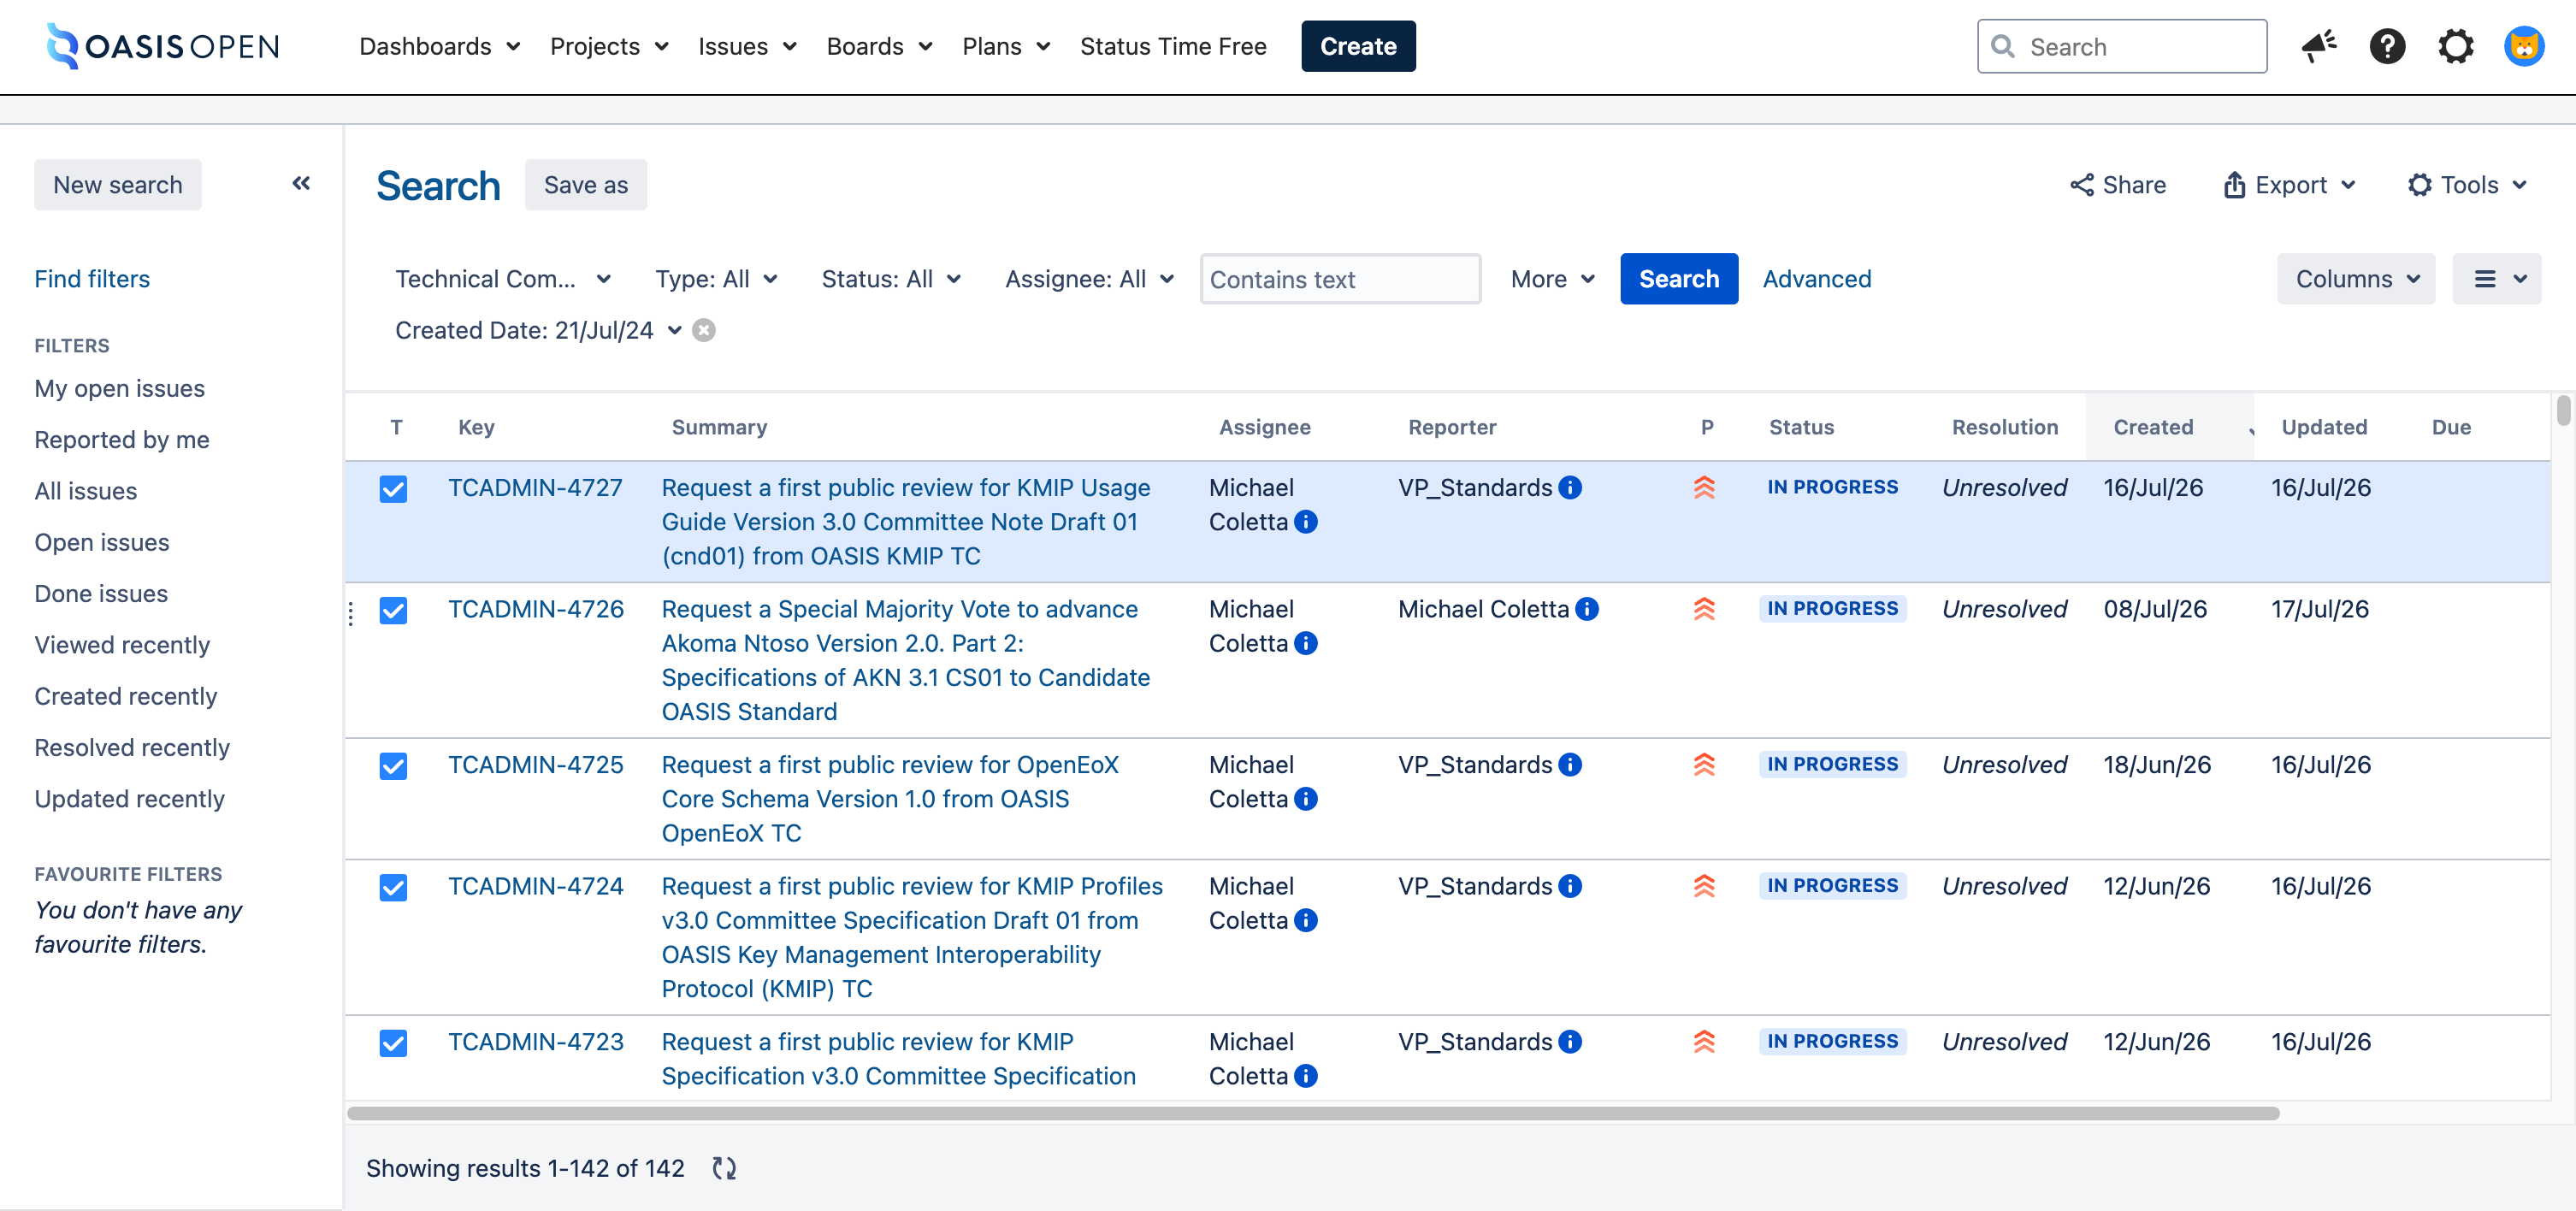The image size is (2576, 1211).
Task: Open the Issues menu
Action: 747,46
